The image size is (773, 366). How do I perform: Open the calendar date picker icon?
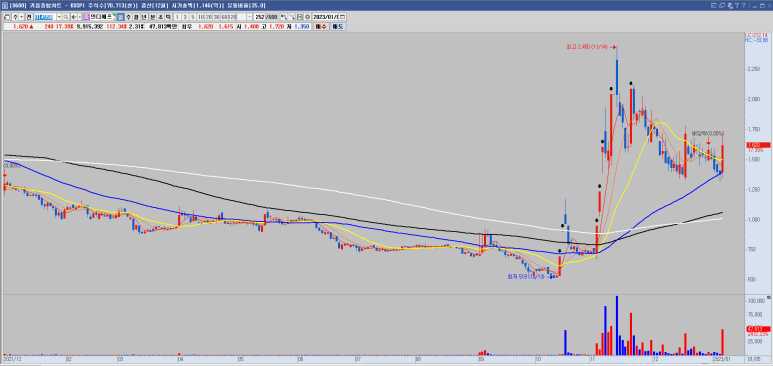(x=342, y=17)
